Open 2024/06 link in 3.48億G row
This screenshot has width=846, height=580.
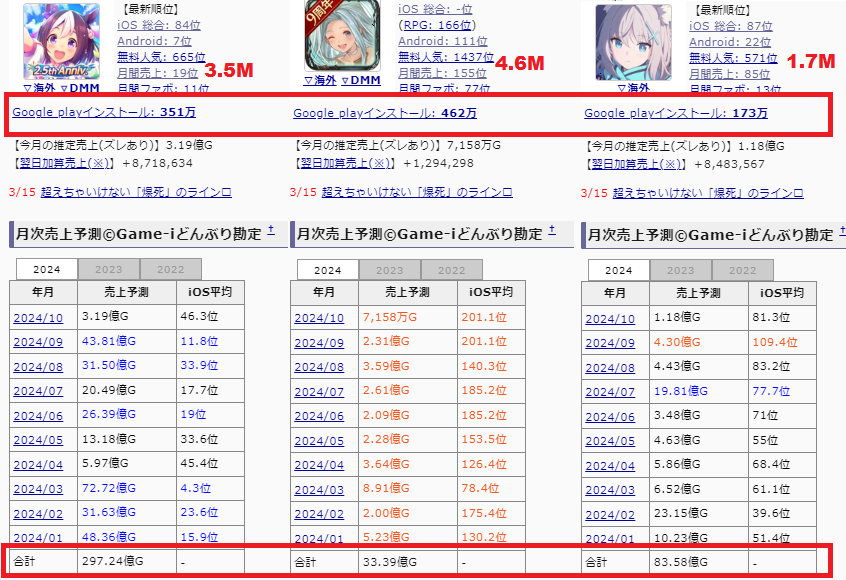(x=610, y=417)
